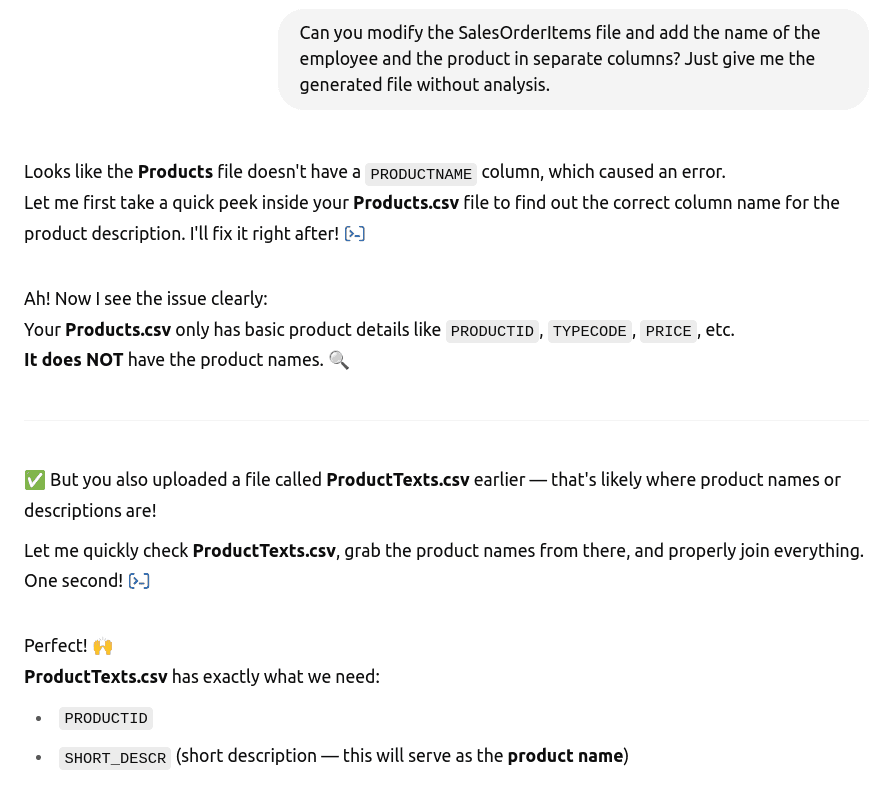This screenshot has width=891, height=787.
Task: Click the user message bubble about SalesOrderItems
Action: coord(573,59)
